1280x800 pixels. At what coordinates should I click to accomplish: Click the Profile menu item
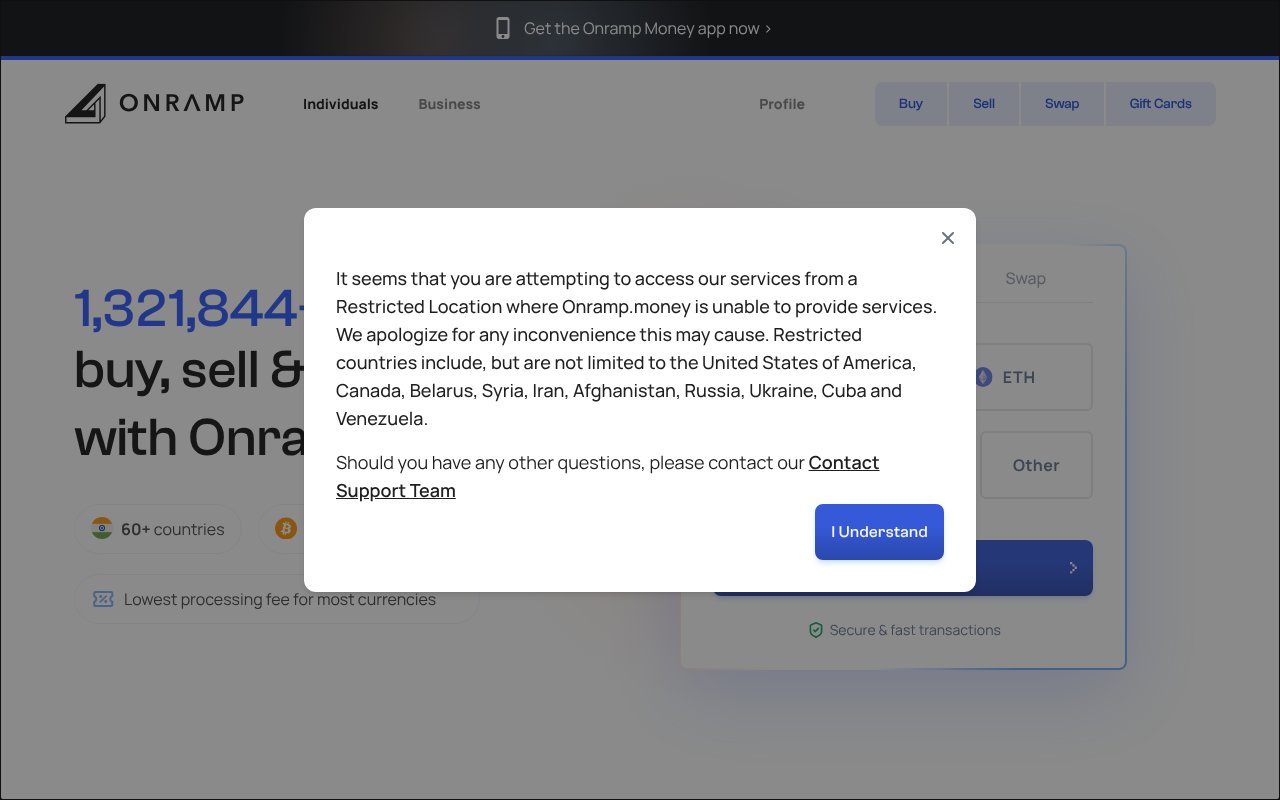[781, 104]
